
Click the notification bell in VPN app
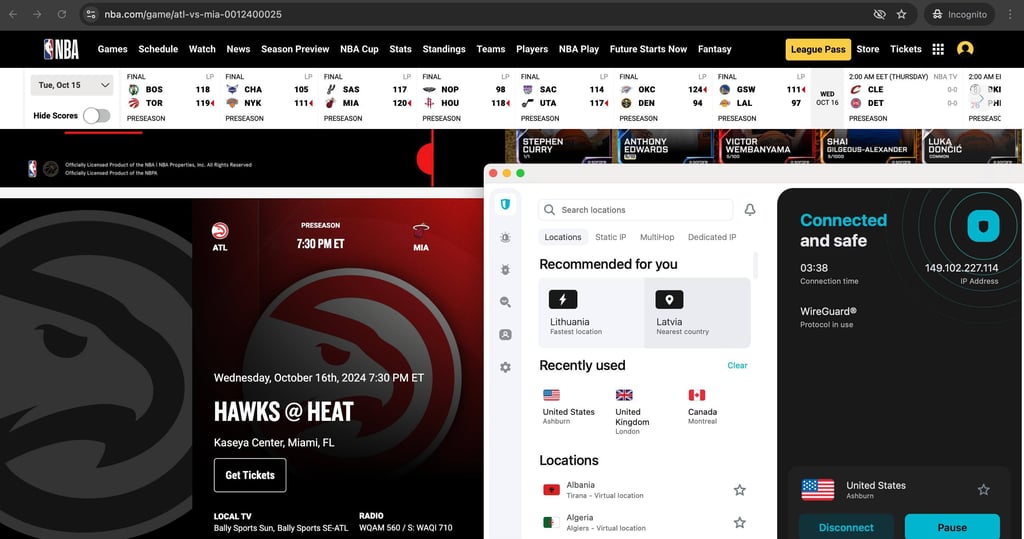coord(750,210)
